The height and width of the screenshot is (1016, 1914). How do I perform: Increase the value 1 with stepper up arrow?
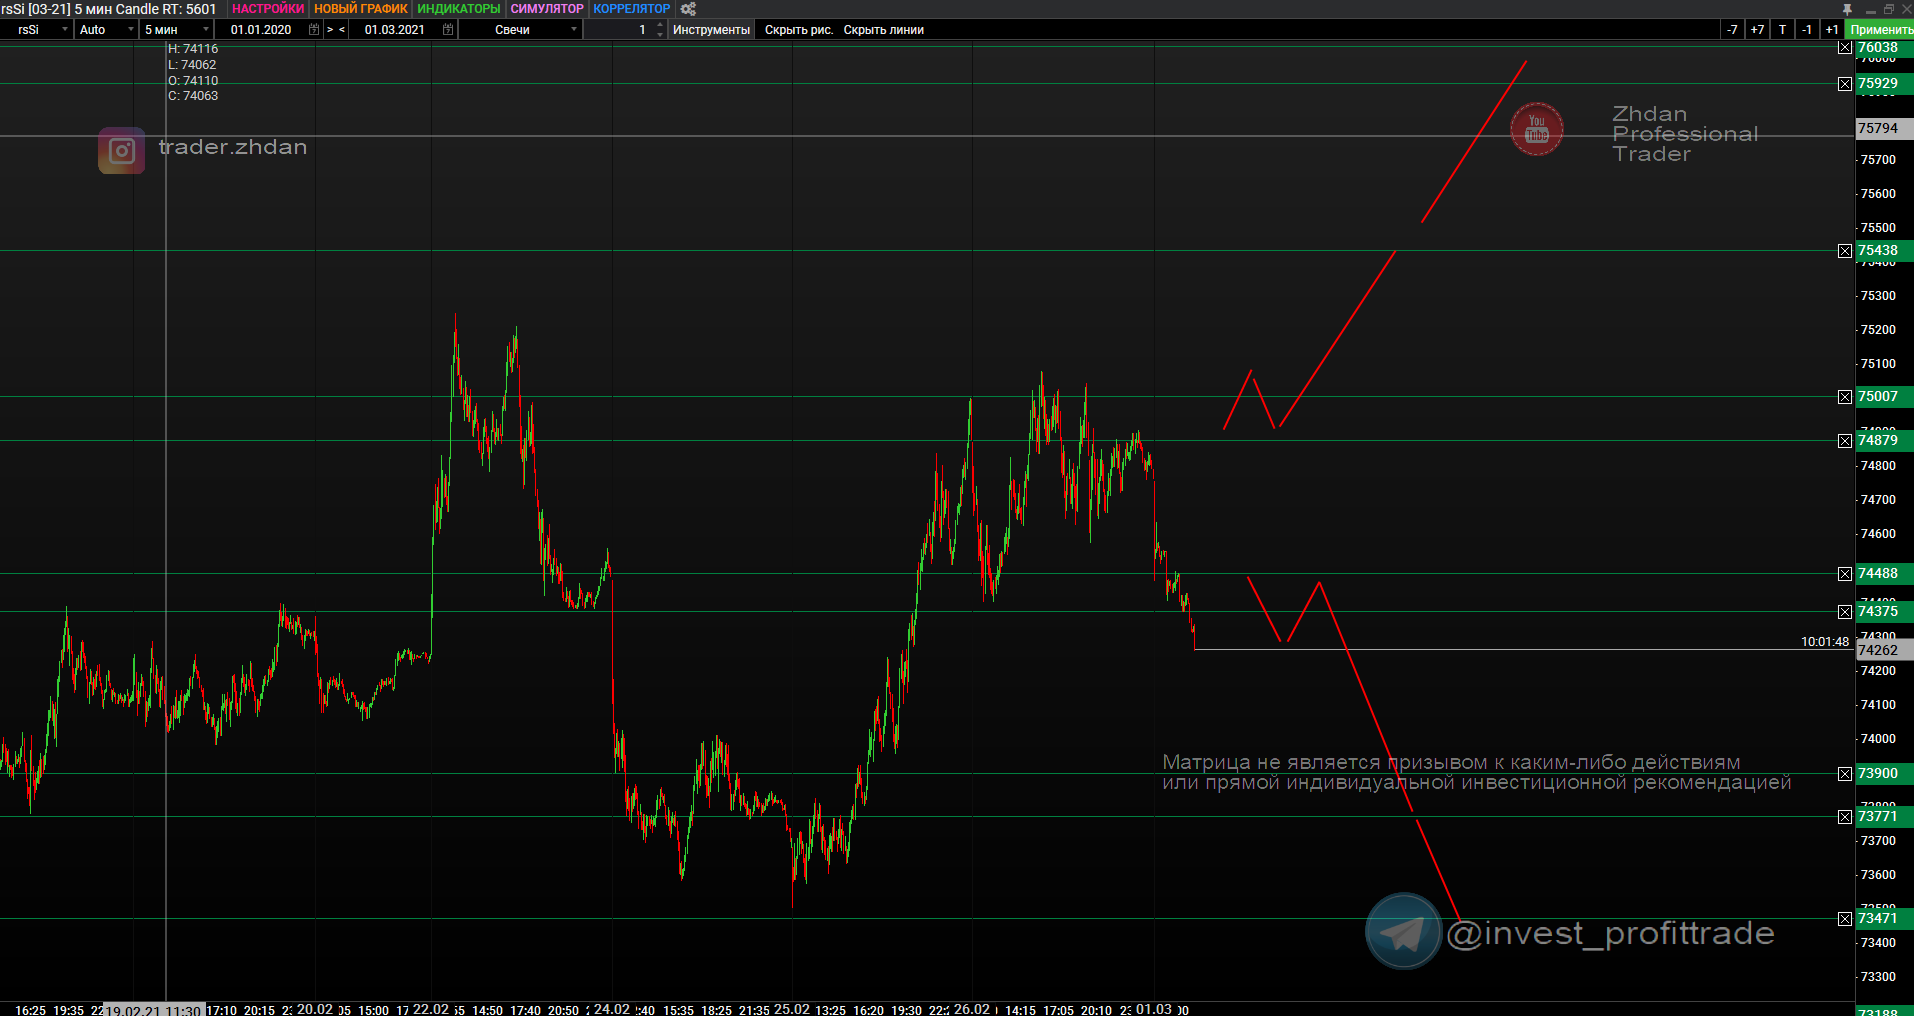(x=660, y=25)
